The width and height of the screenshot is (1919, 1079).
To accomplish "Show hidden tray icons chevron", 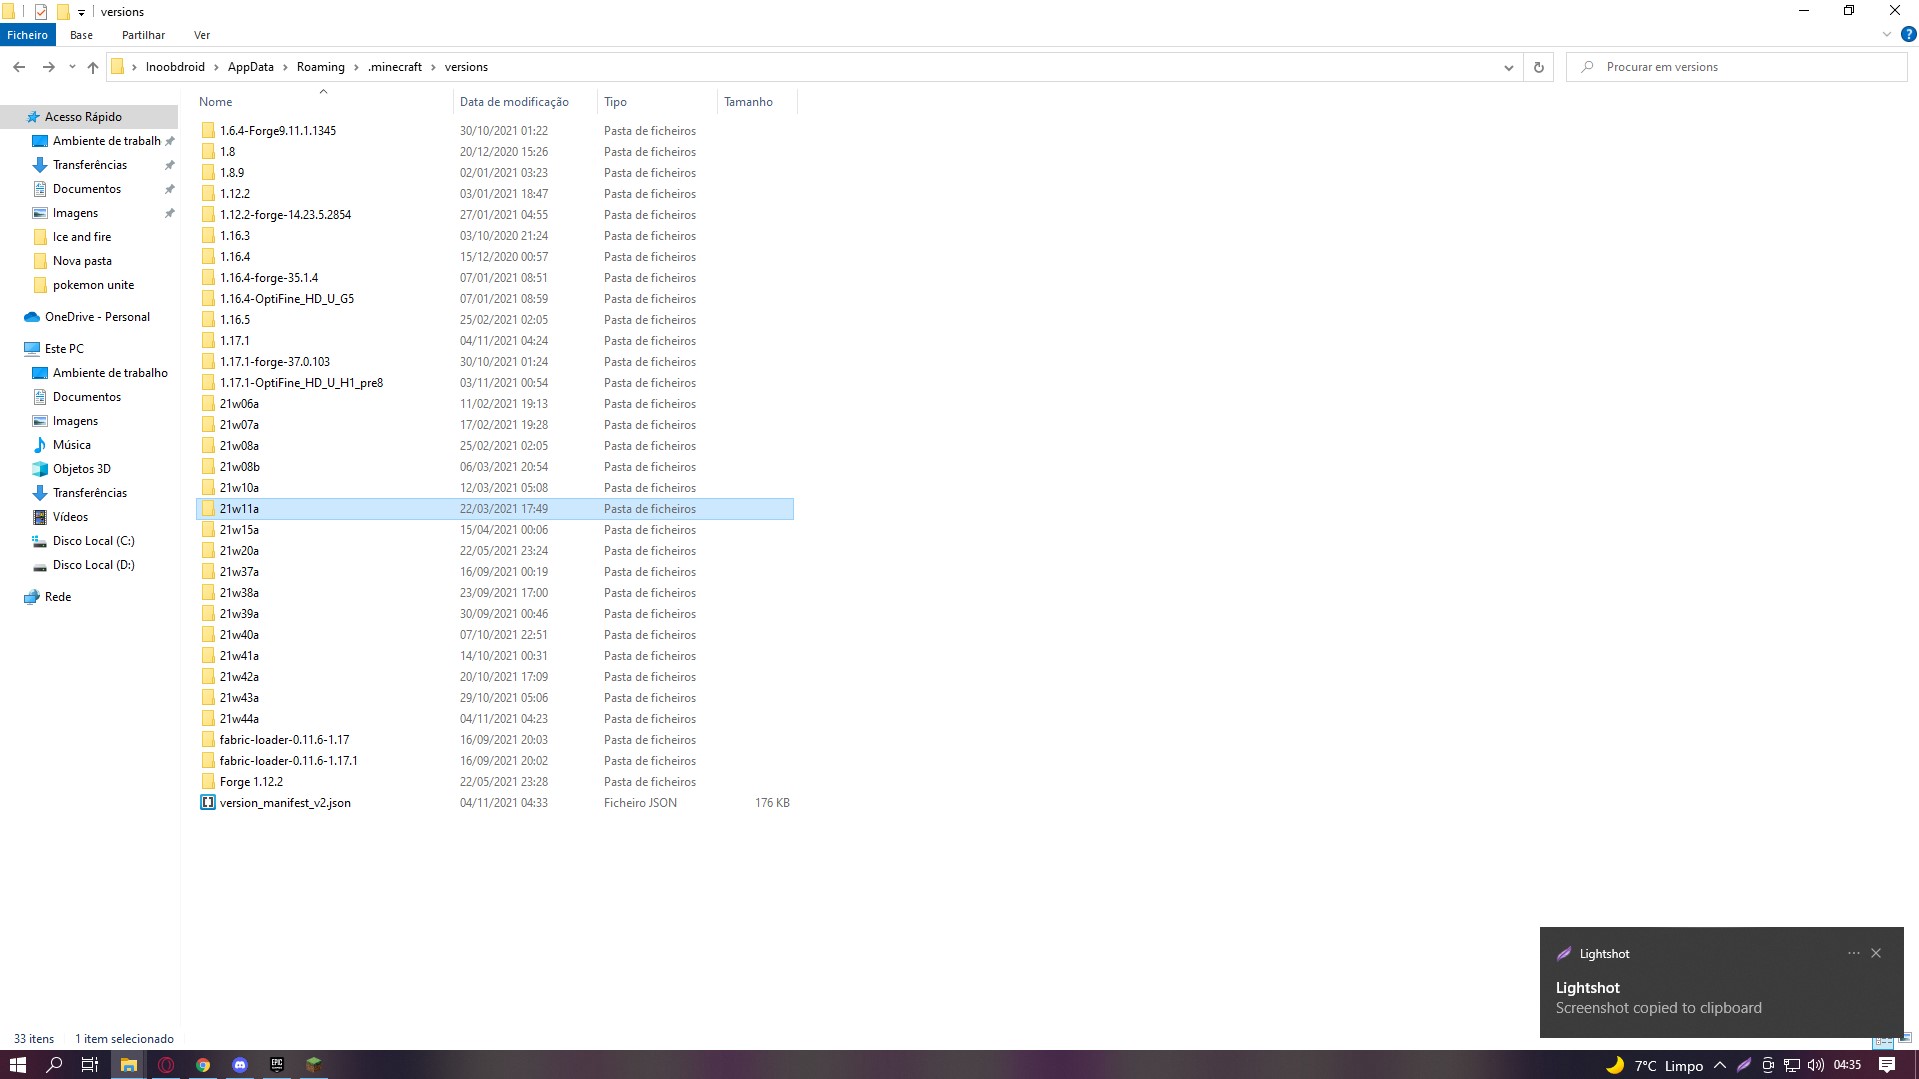I will point(1720,1065).
